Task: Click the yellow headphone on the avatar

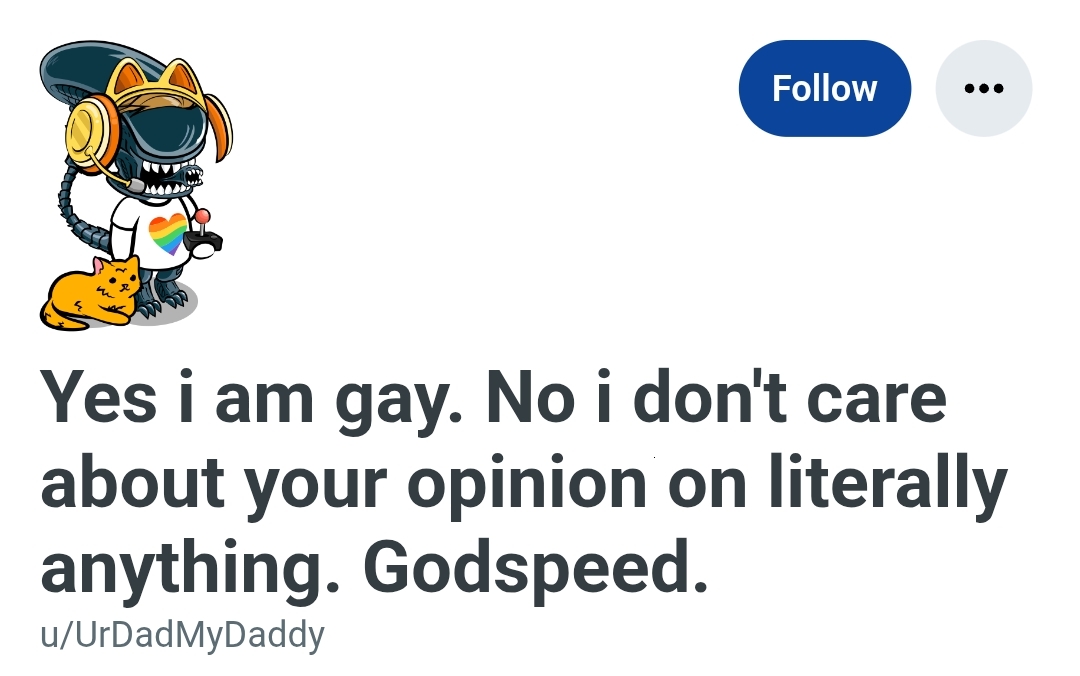Action: [x=92, y=132]
